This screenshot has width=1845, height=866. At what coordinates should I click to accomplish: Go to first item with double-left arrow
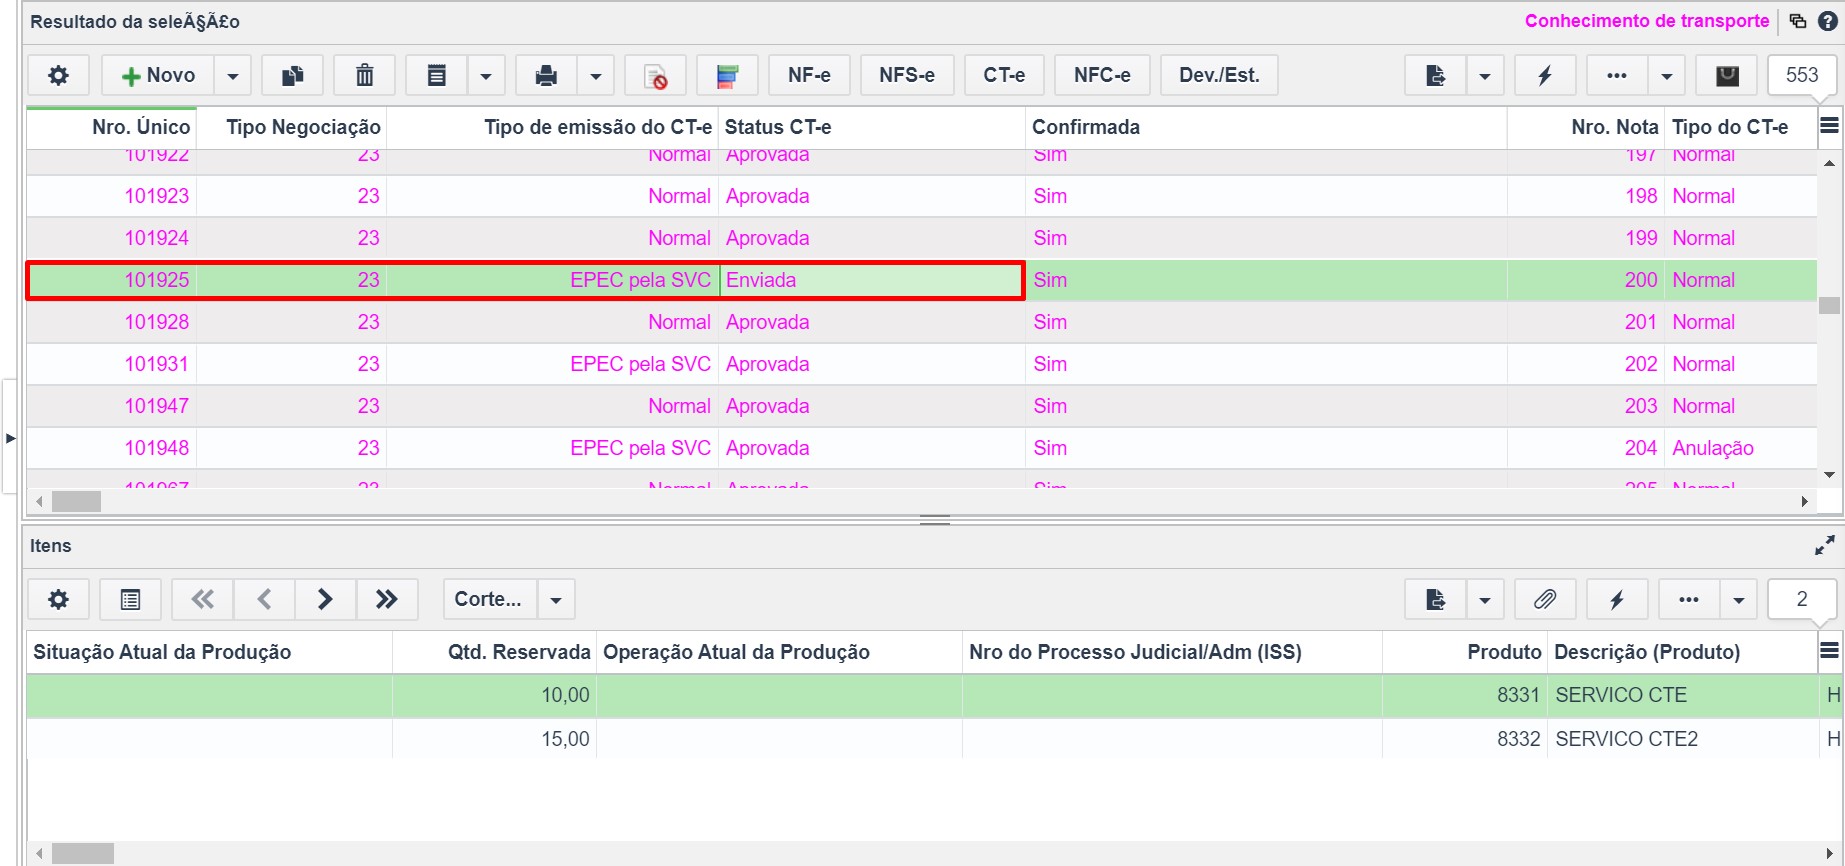pos(202,599)
